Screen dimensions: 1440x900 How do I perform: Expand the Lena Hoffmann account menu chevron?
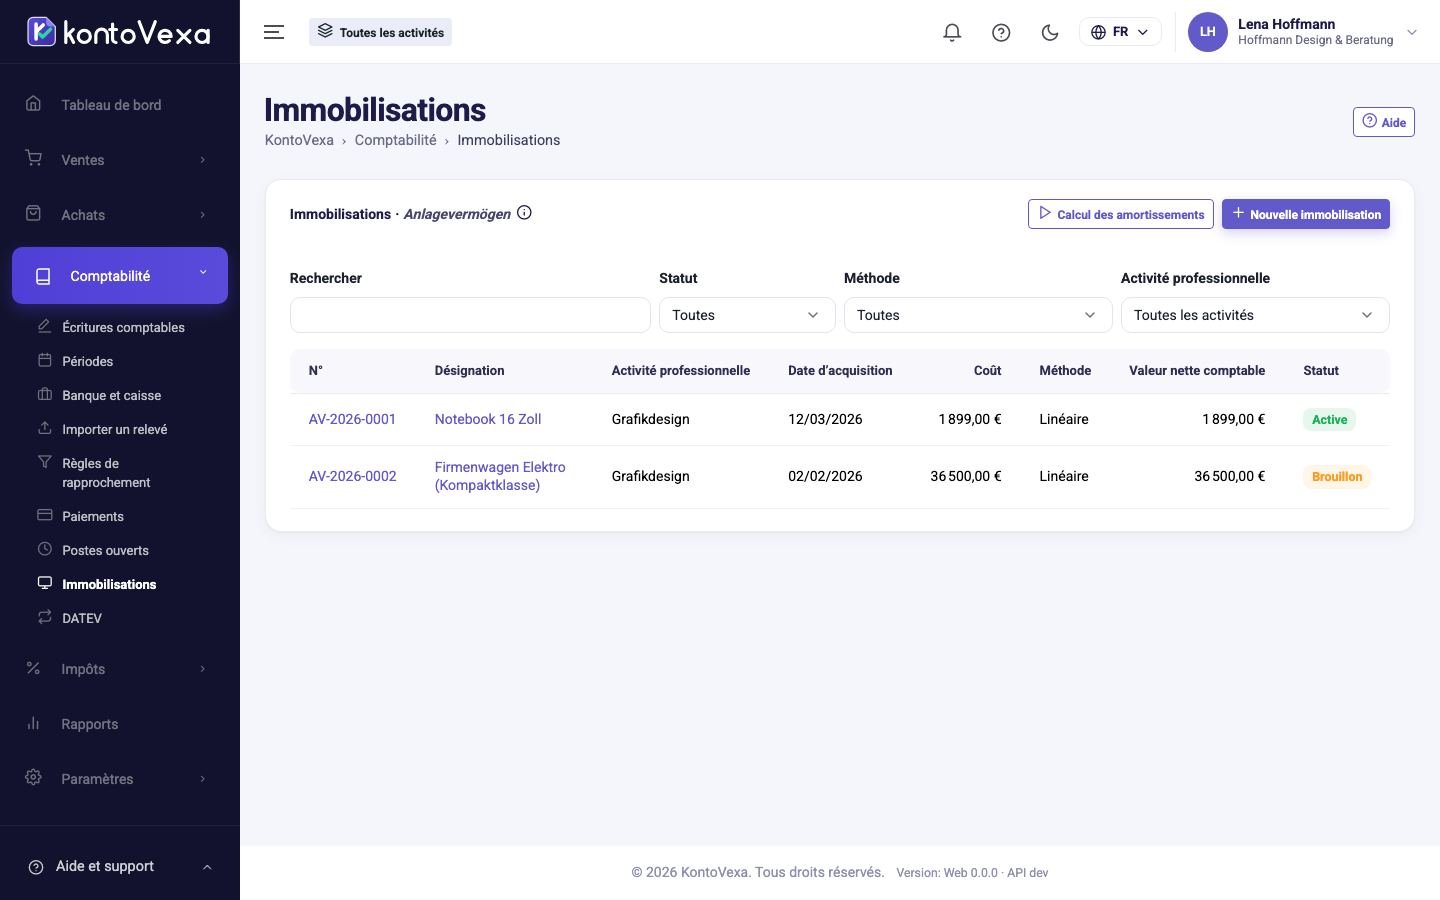tap(1412, 32)
